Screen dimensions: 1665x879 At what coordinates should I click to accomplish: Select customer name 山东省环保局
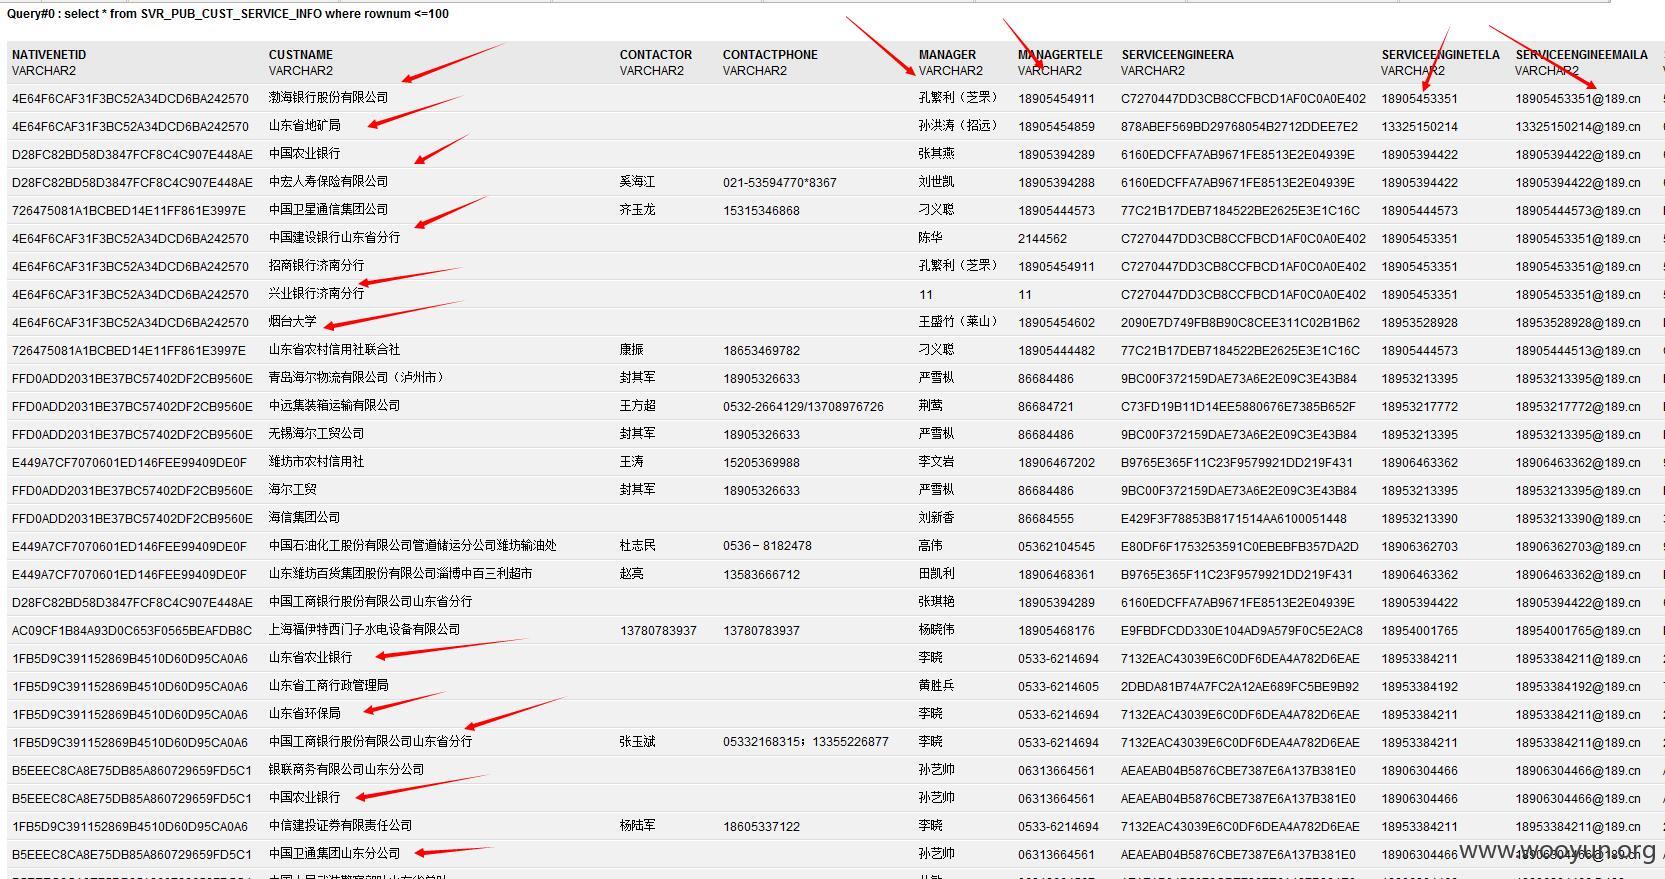[304, 713]
